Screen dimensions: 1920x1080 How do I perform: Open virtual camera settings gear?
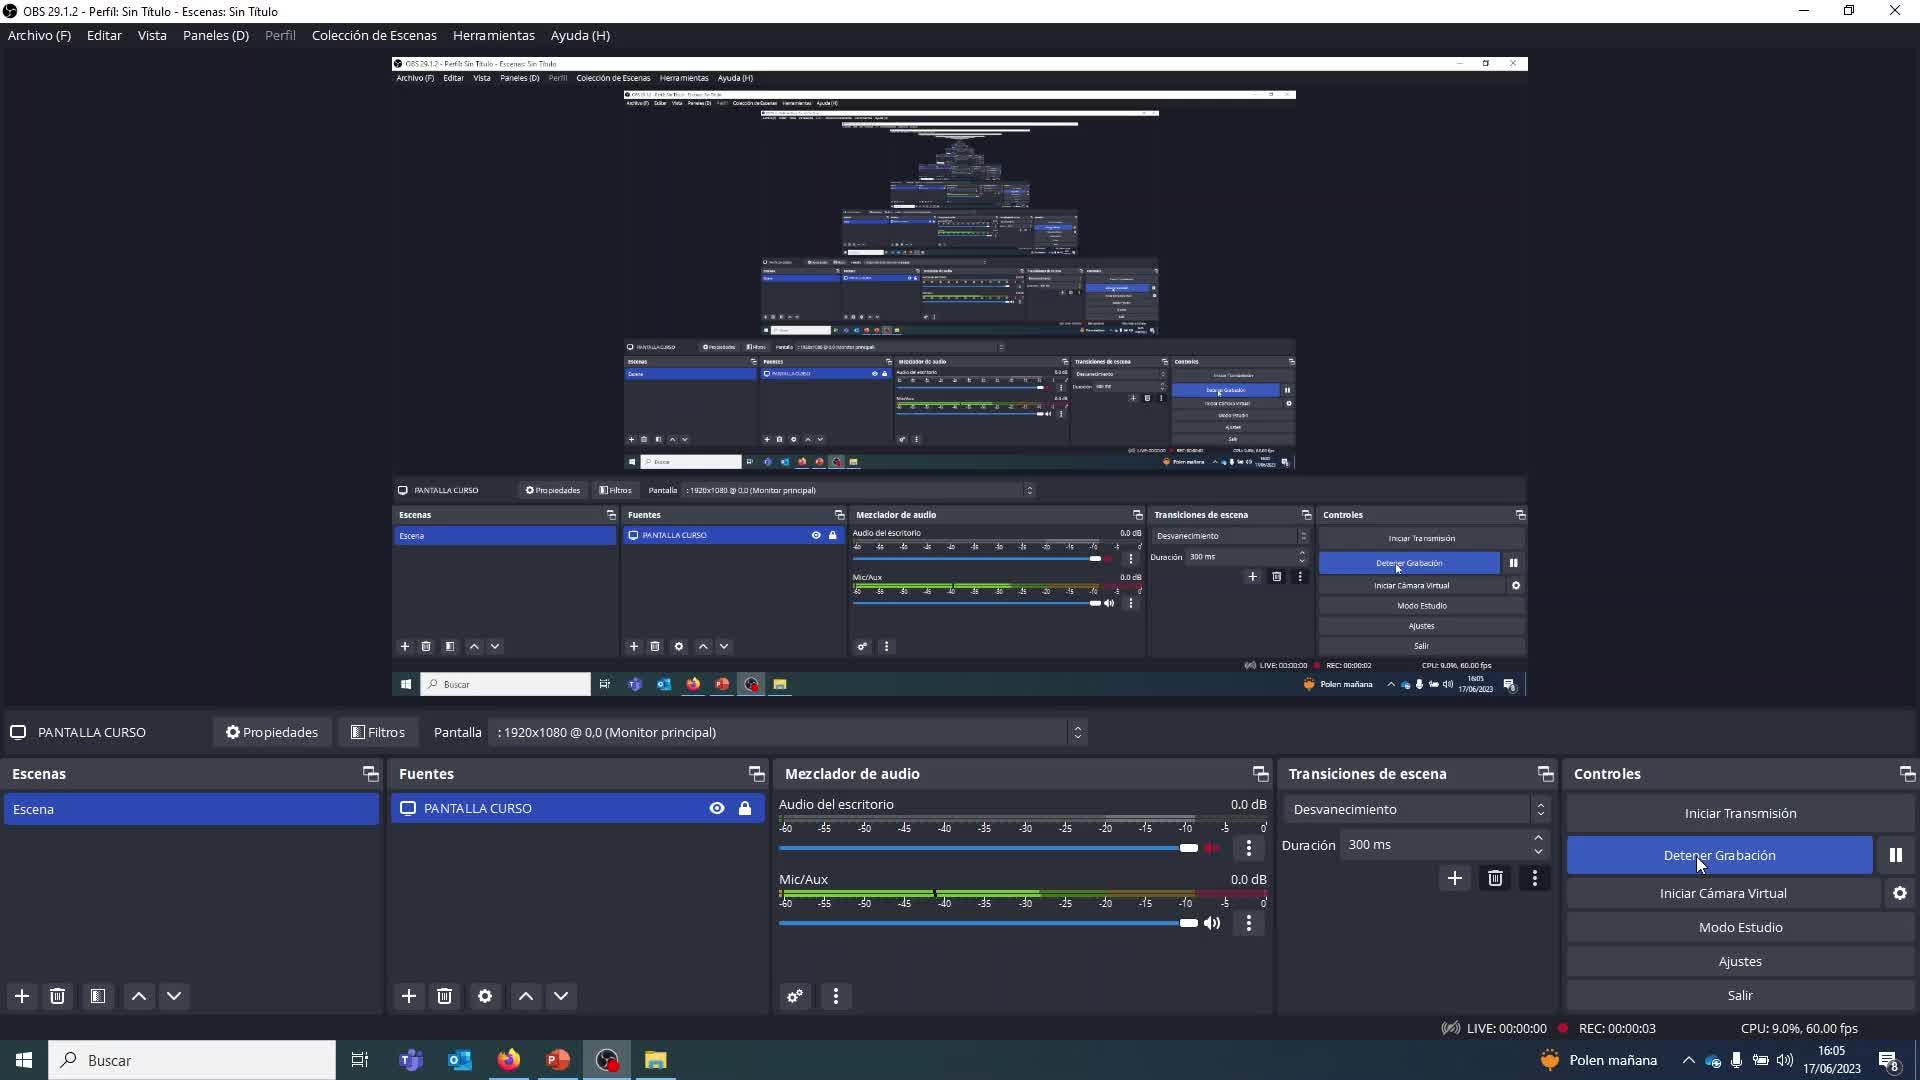pyautogui.click(x=1899, y=893)
